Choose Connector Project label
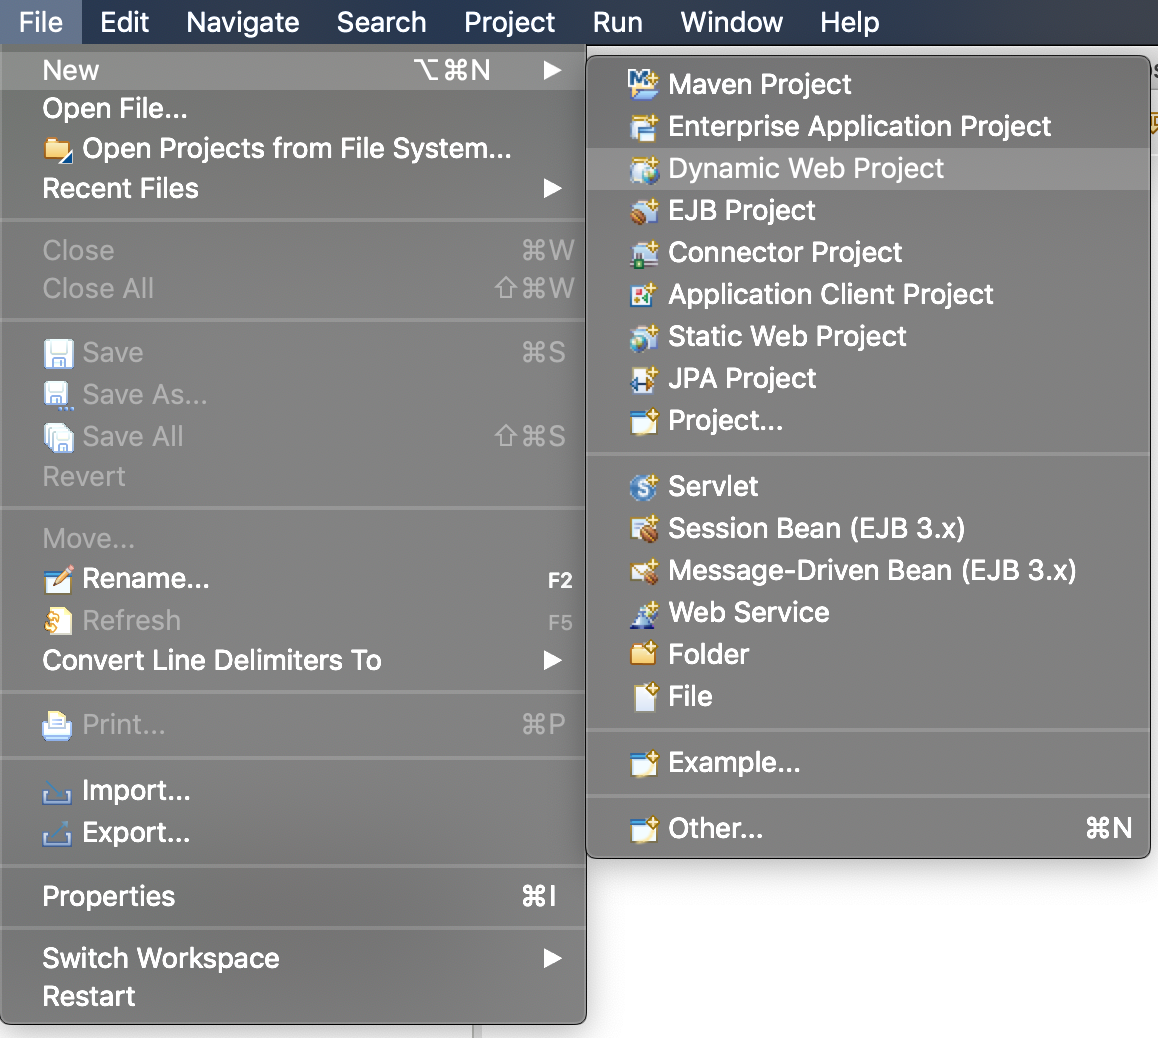The height and width of the screenshot is (1038, 1158). click(x=785, y=253)
